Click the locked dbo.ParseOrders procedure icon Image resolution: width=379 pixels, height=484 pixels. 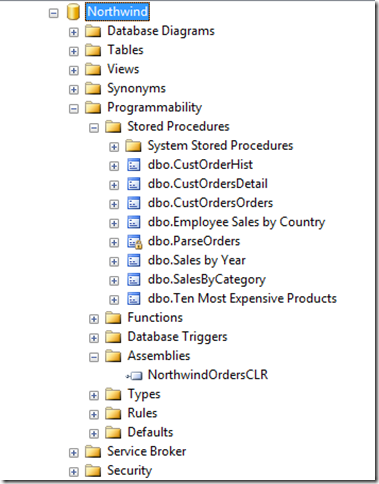coord(135,242)
